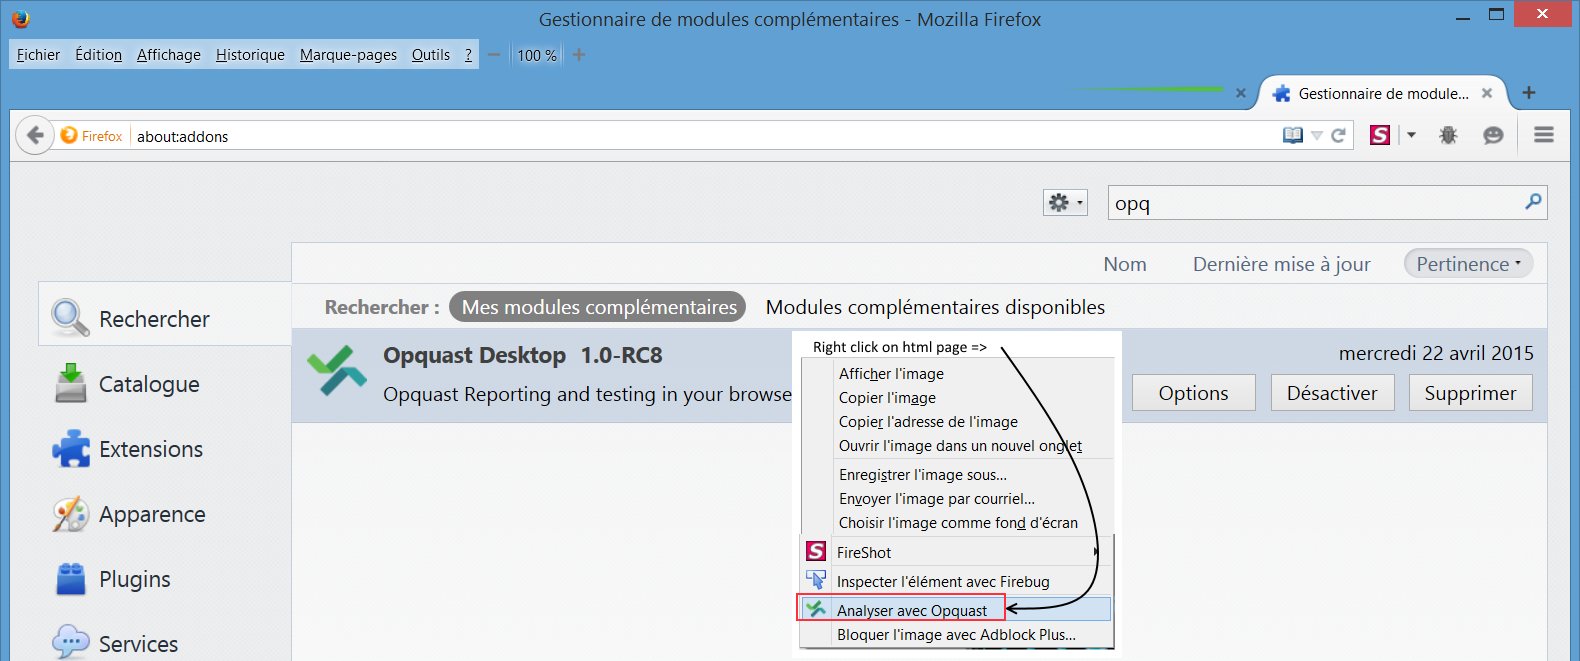This screenshot has width=1580, height=661.
Task: Click Supprimer to remove Opquast Desktop
Action: pos(1470,393)
